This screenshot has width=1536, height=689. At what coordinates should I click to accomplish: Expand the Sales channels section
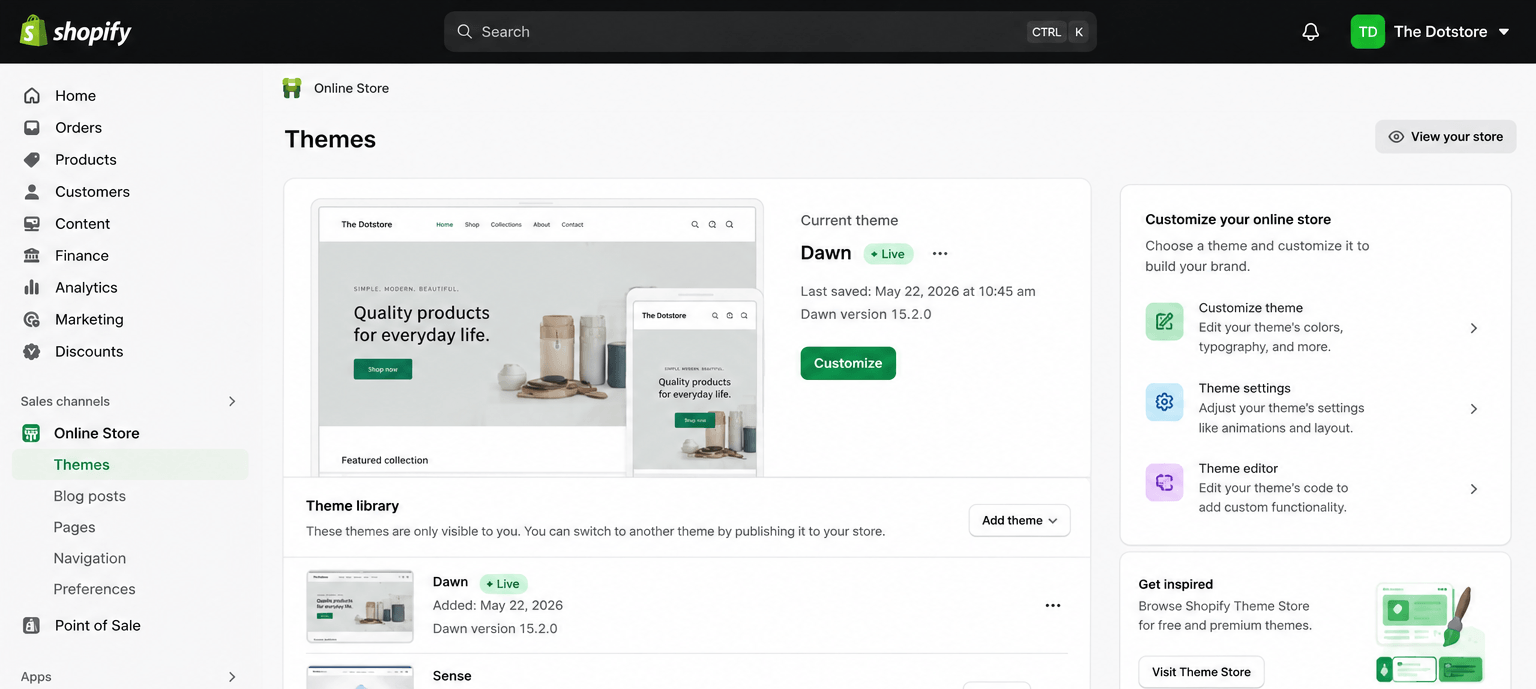tap(232, 401)
